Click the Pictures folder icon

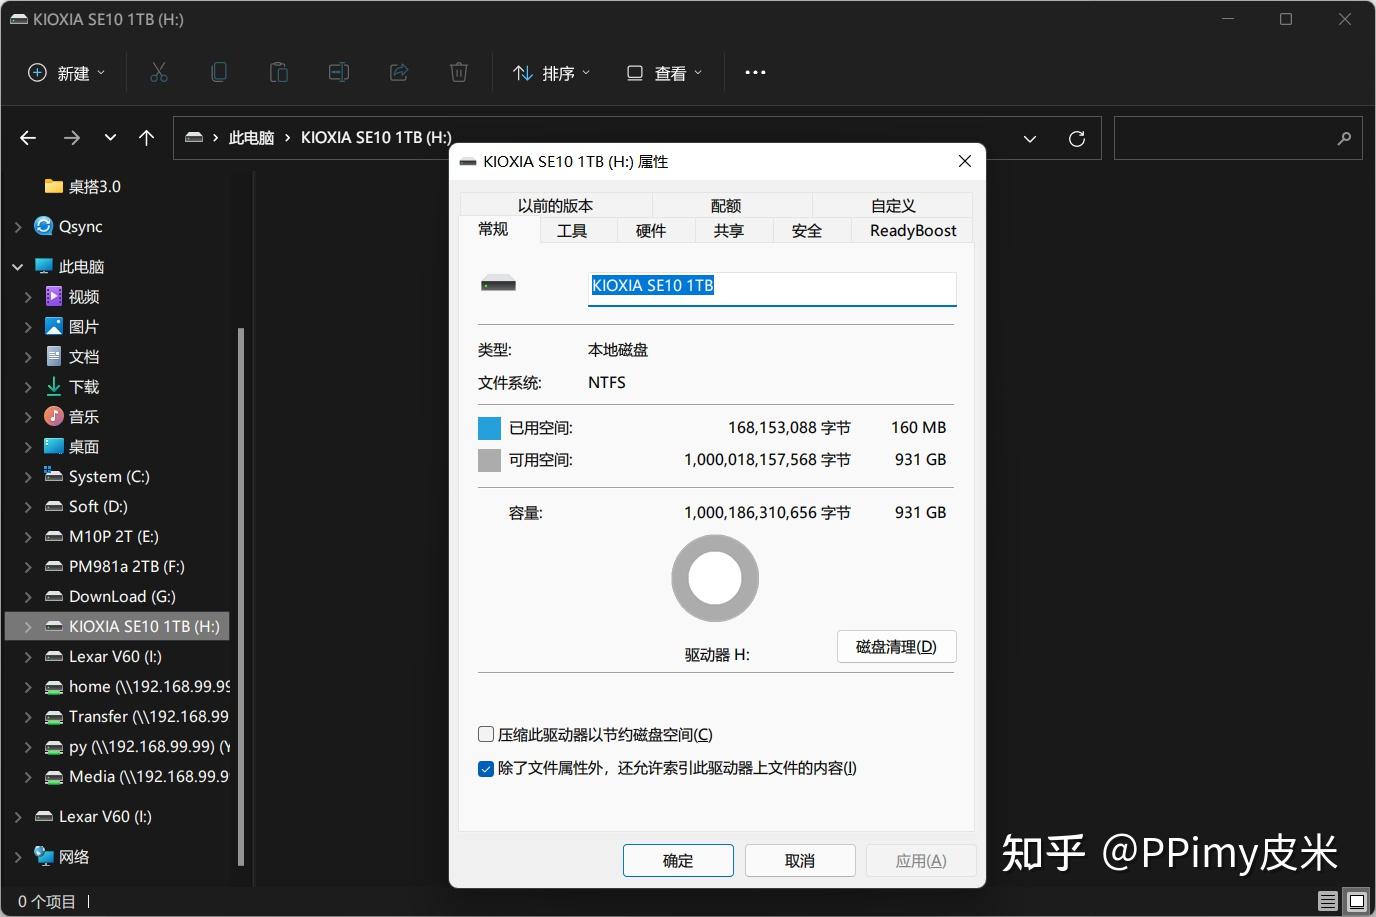(54, 326)
